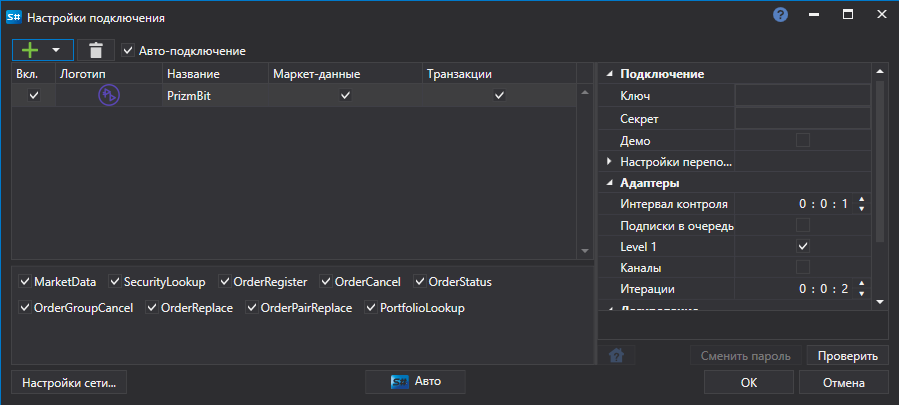Toggle the OrderRegister checkbox
Viewport: 899px width, 405px height.
coord(224,282)
